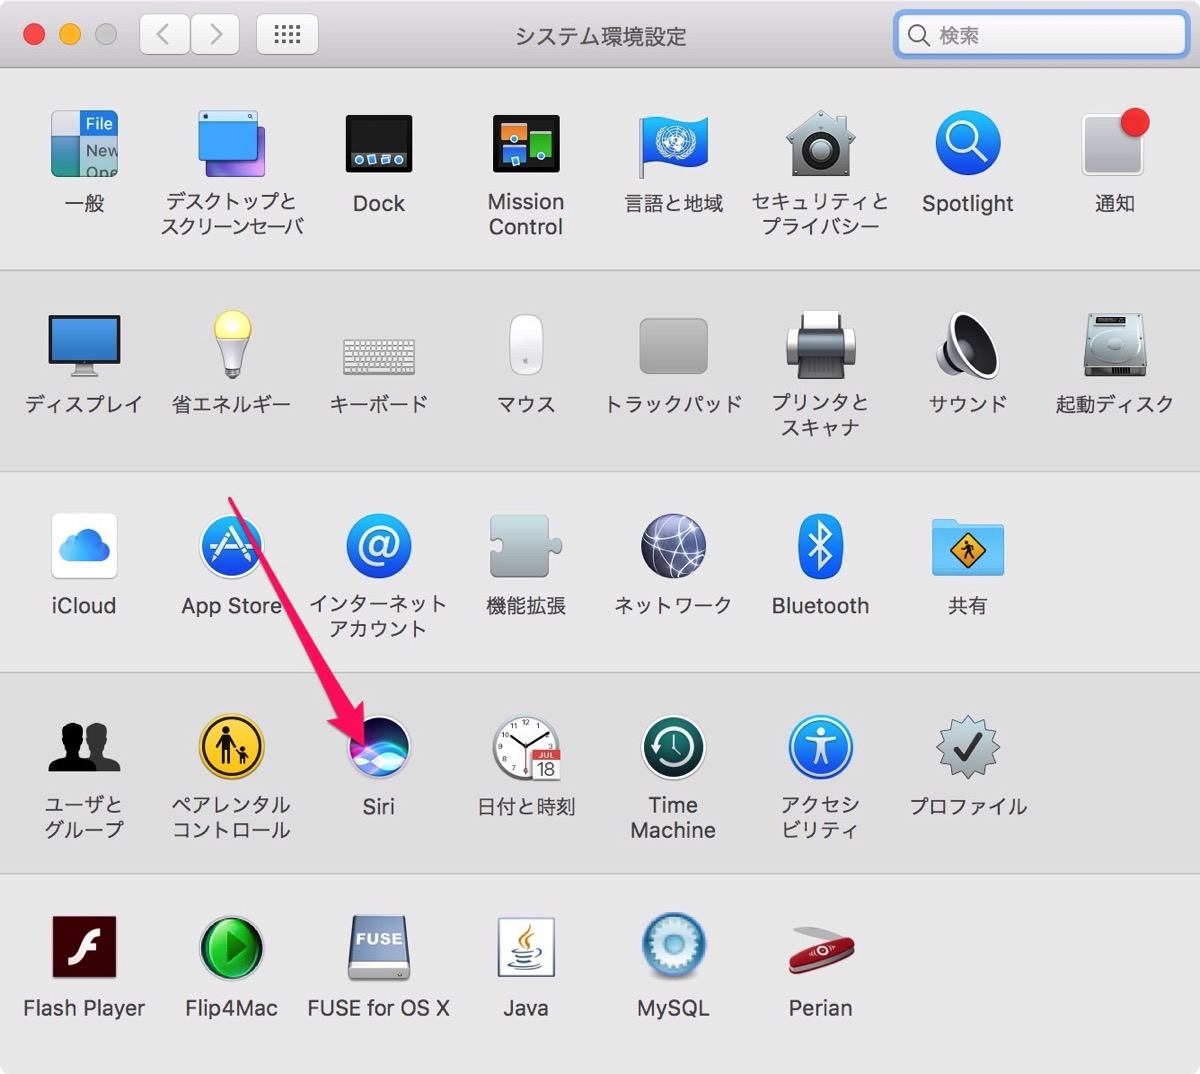Open 言語と地域 flag icon

[673, 144]
